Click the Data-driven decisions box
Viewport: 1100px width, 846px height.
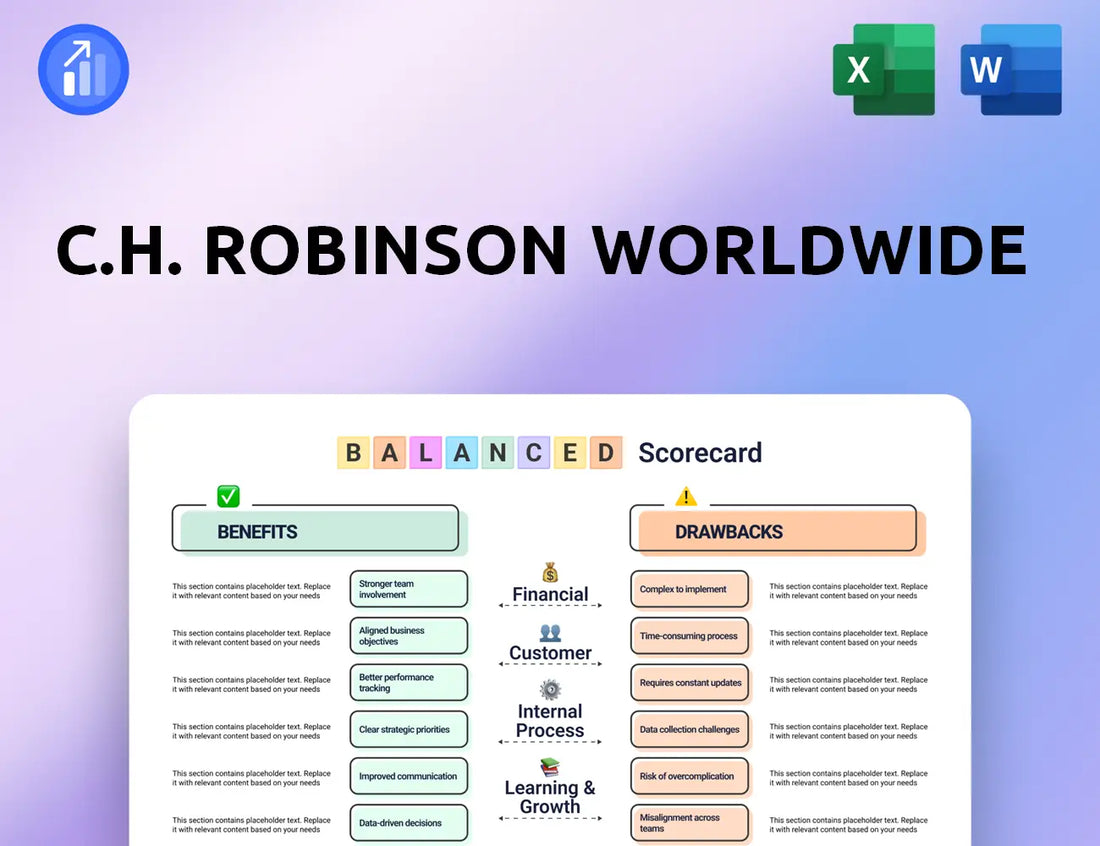(409, 823)
